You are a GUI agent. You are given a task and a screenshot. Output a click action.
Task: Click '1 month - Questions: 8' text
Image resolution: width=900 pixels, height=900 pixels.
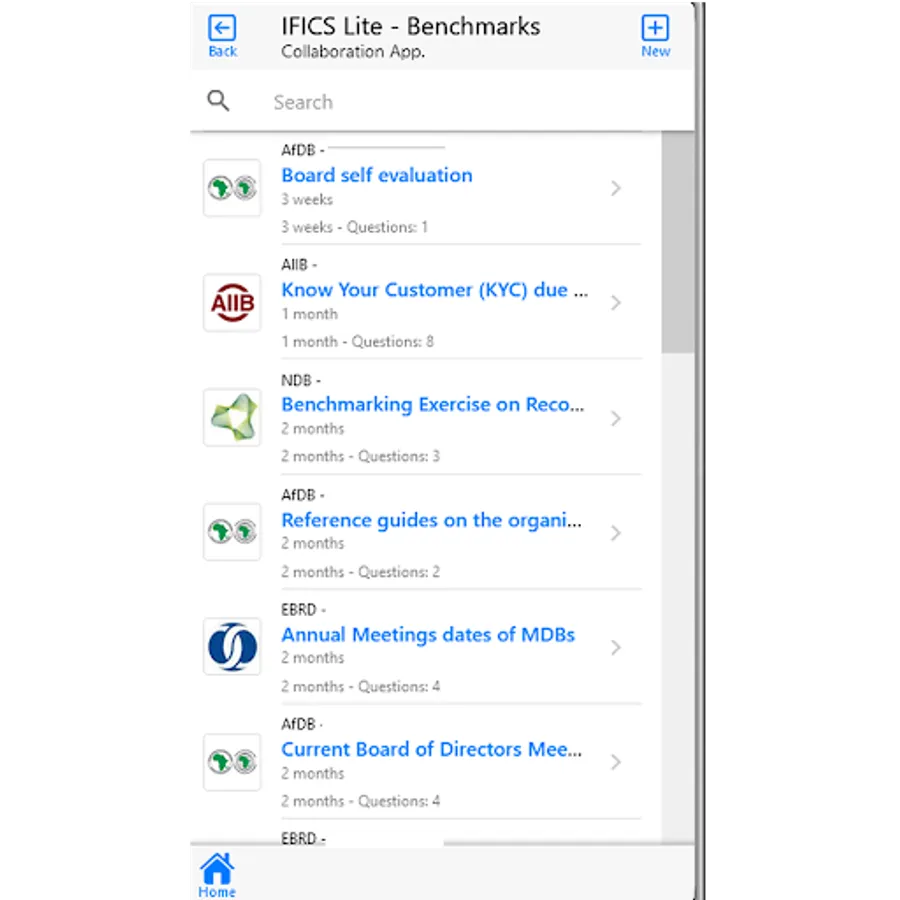pyautogui.click(x=357, y=342)
